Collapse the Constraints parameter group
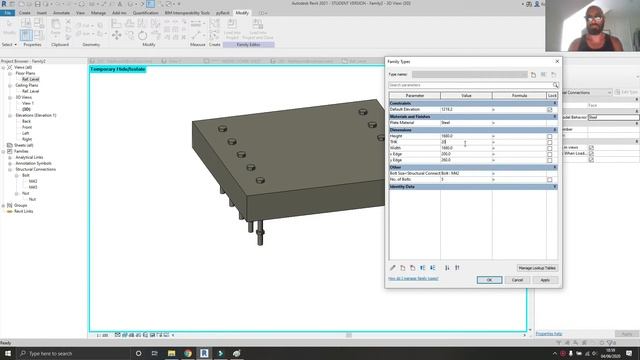 coord(555,103)
